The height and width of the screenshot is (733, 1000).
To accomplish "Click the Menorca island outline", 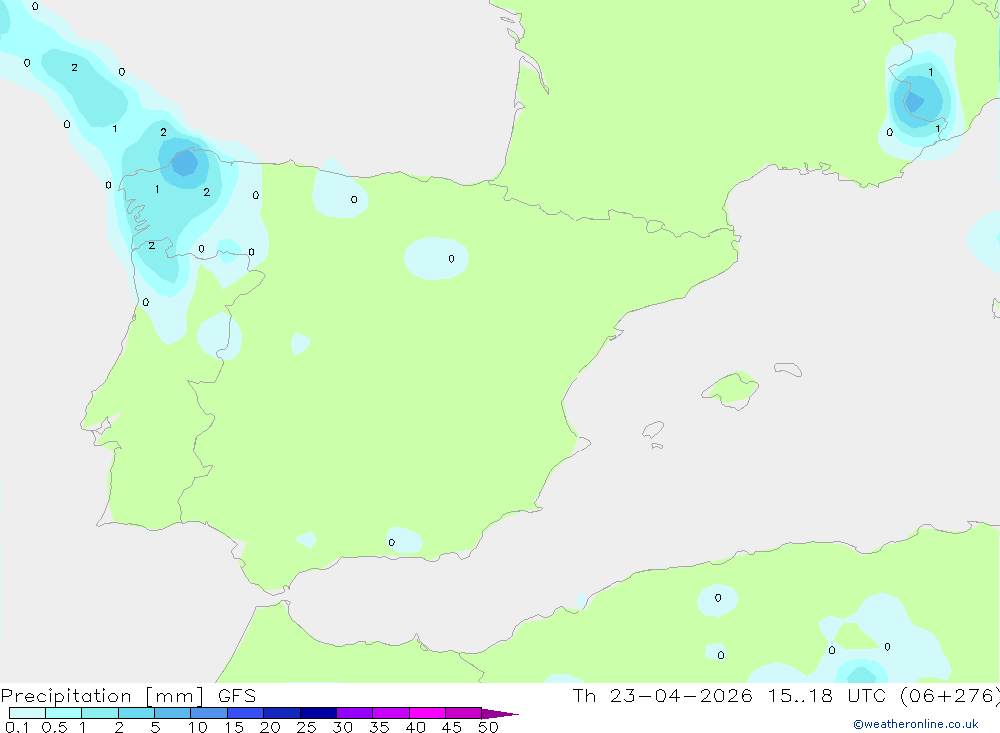I will (788, 369).
